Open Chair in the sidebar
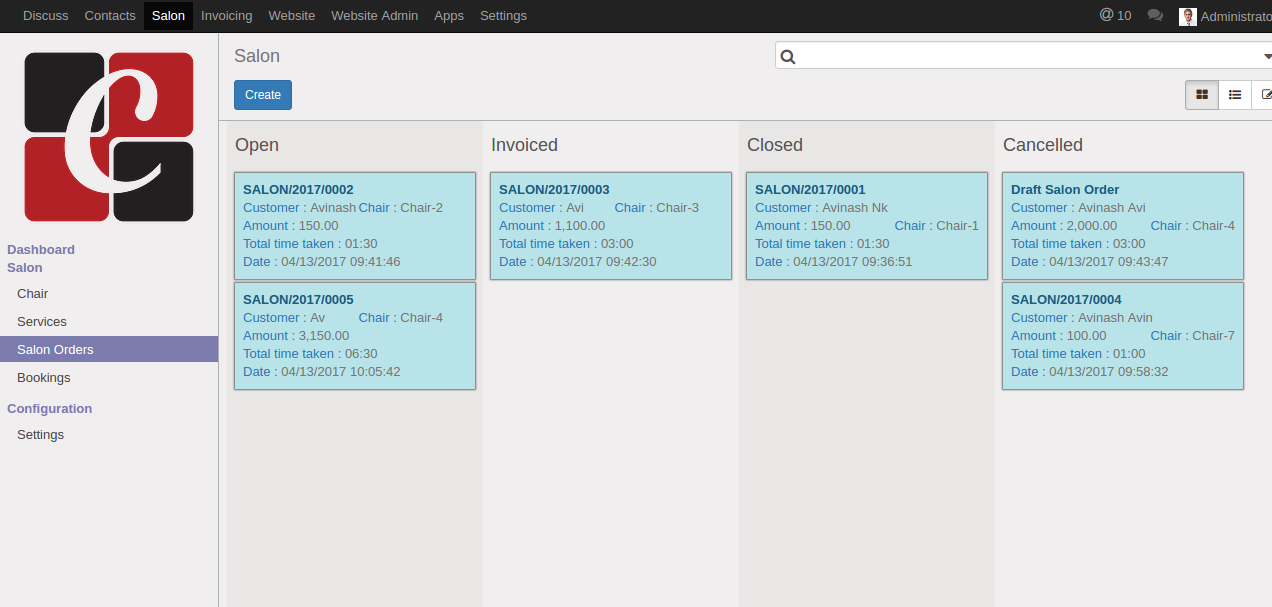 [33, 294]
